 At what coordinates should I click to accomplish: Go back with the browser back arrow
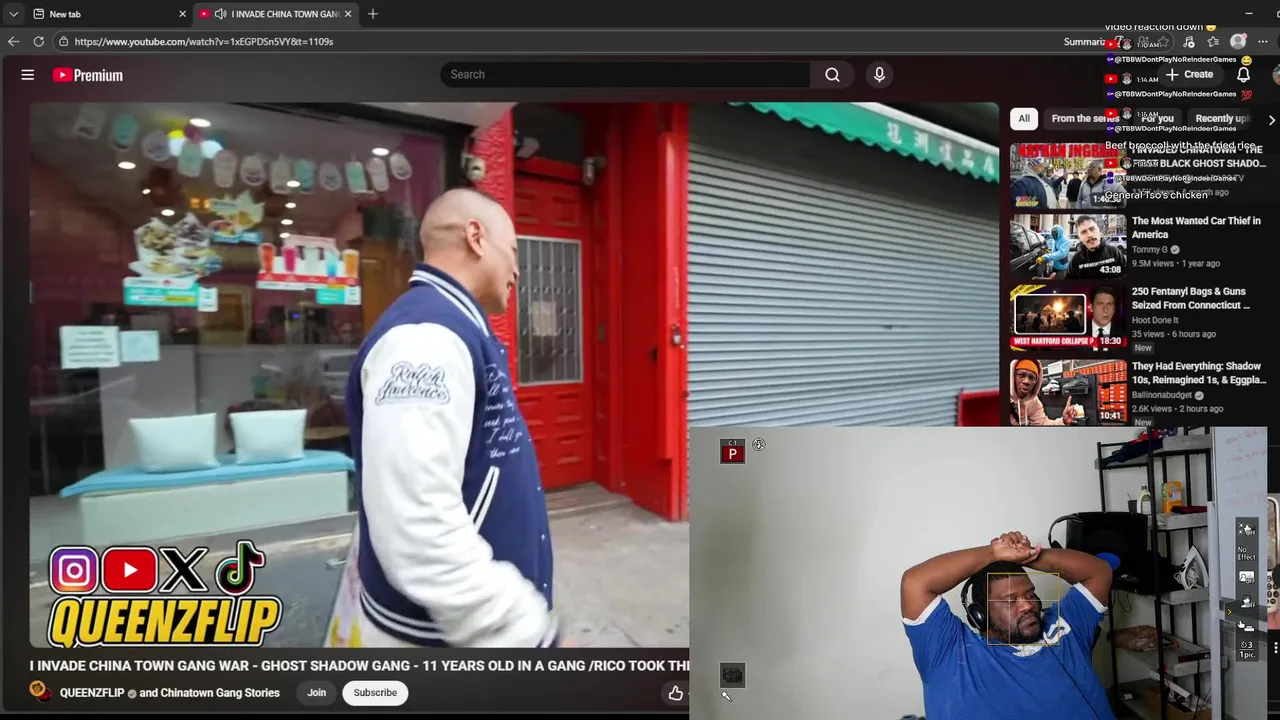tap(13, 42)
